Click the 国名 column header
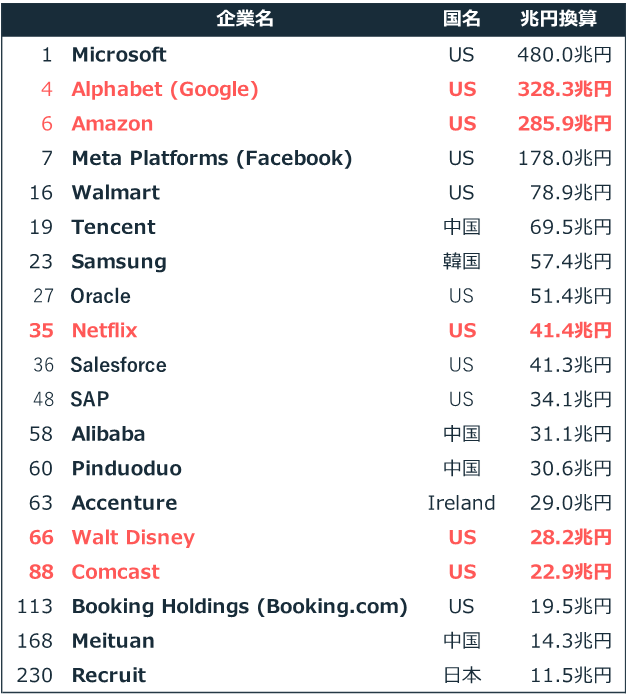The height and width of the screenshot is (694, 627). click(x=462, y=19)
